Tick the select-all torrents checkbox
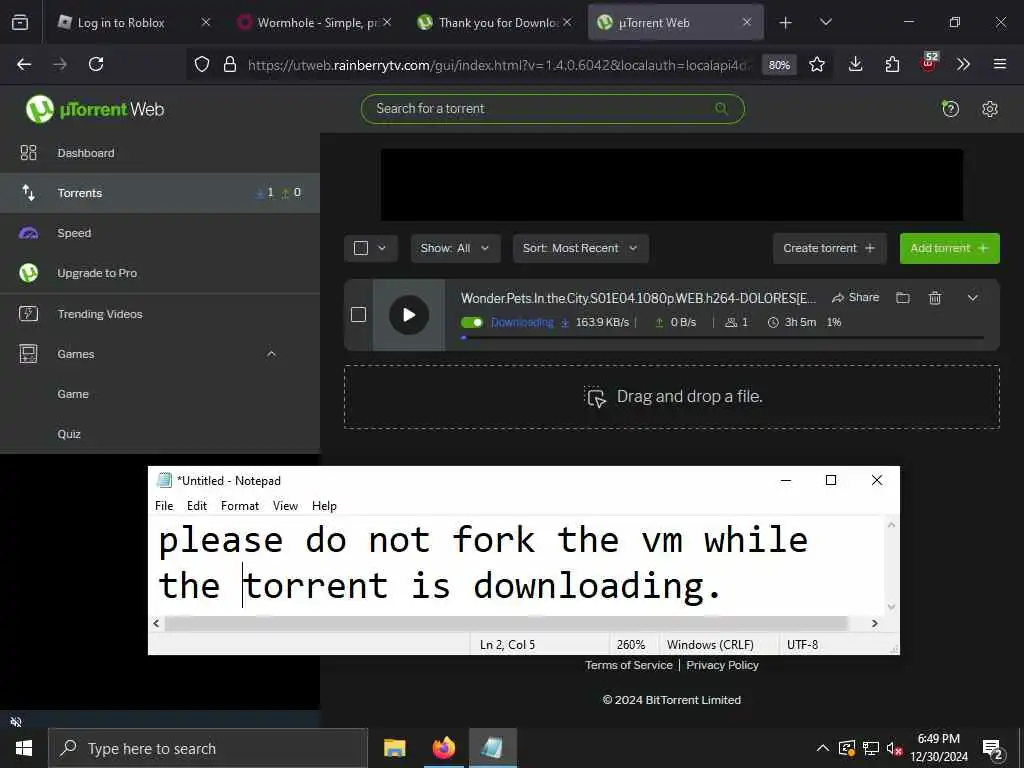Screen dimensions: 1024x768 point(360,248)
